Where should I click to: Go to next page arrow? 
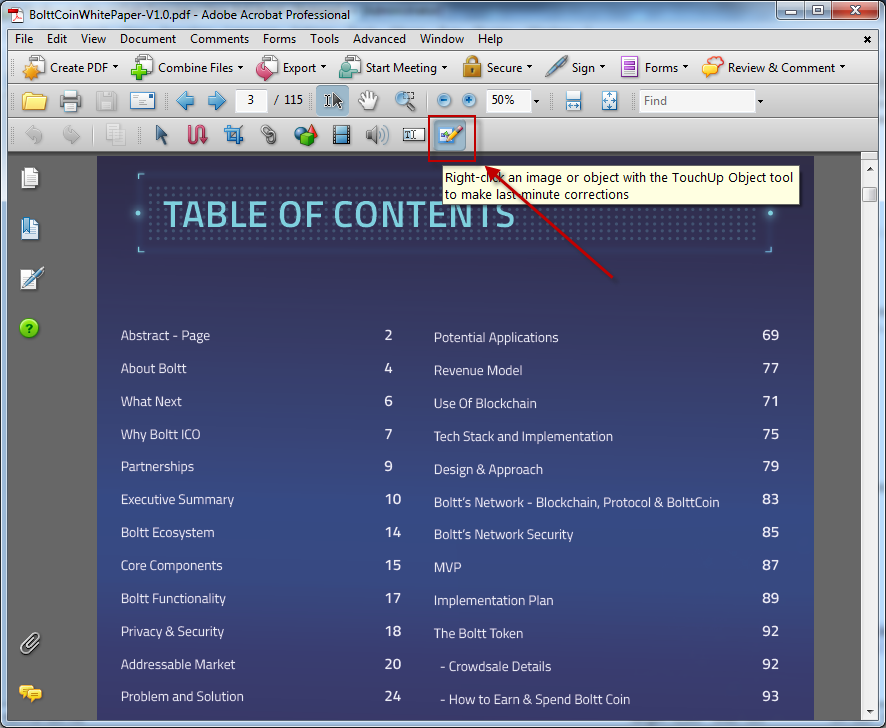click(216, 101)
